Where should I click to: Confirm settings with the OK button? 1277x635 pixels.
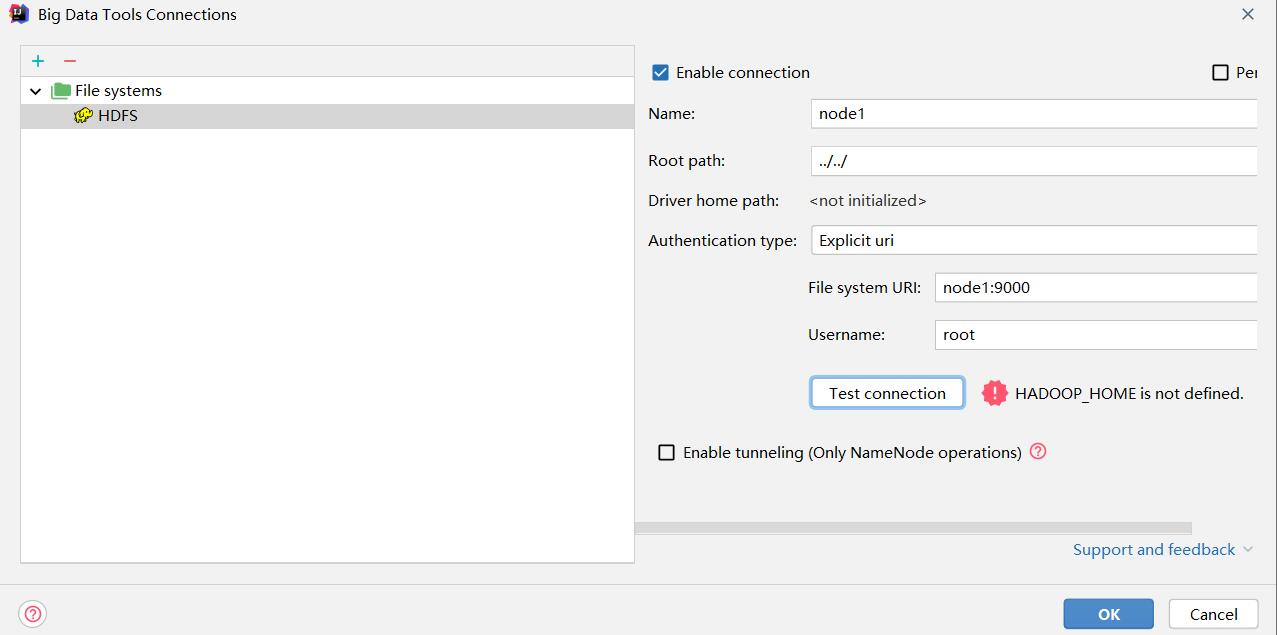tap(1109, 614)
